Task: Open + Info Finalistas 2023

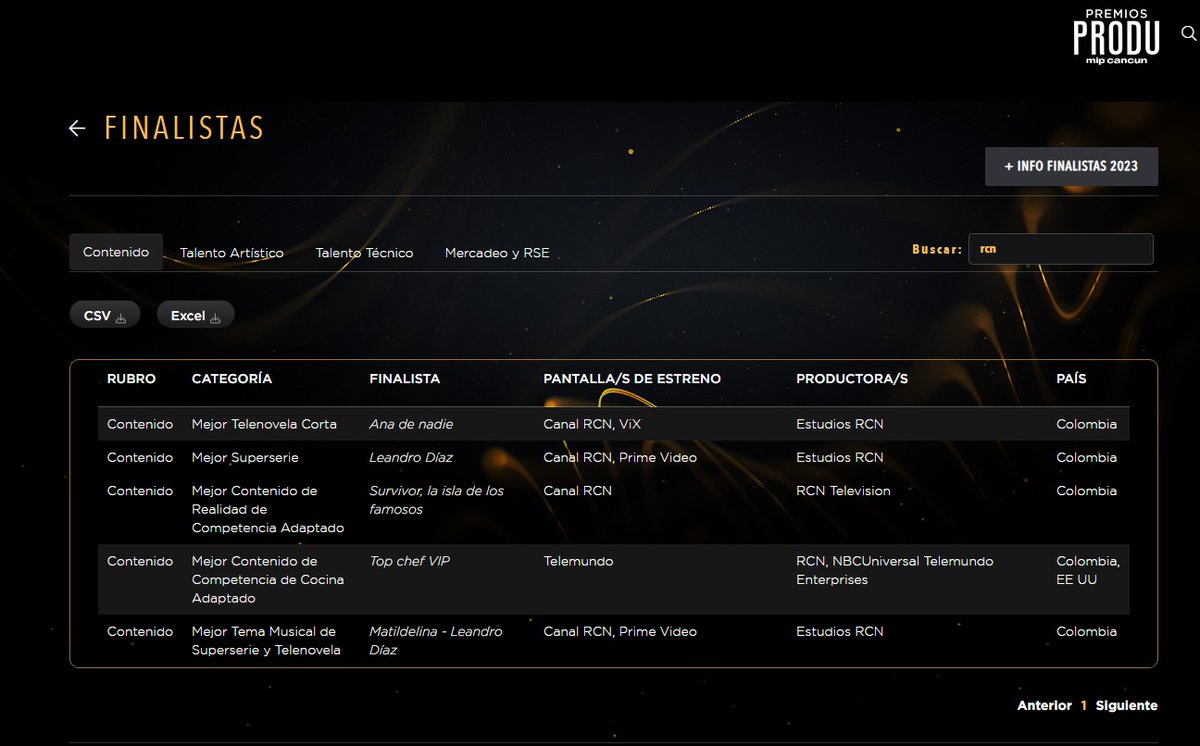Action: pos(1071,166)
